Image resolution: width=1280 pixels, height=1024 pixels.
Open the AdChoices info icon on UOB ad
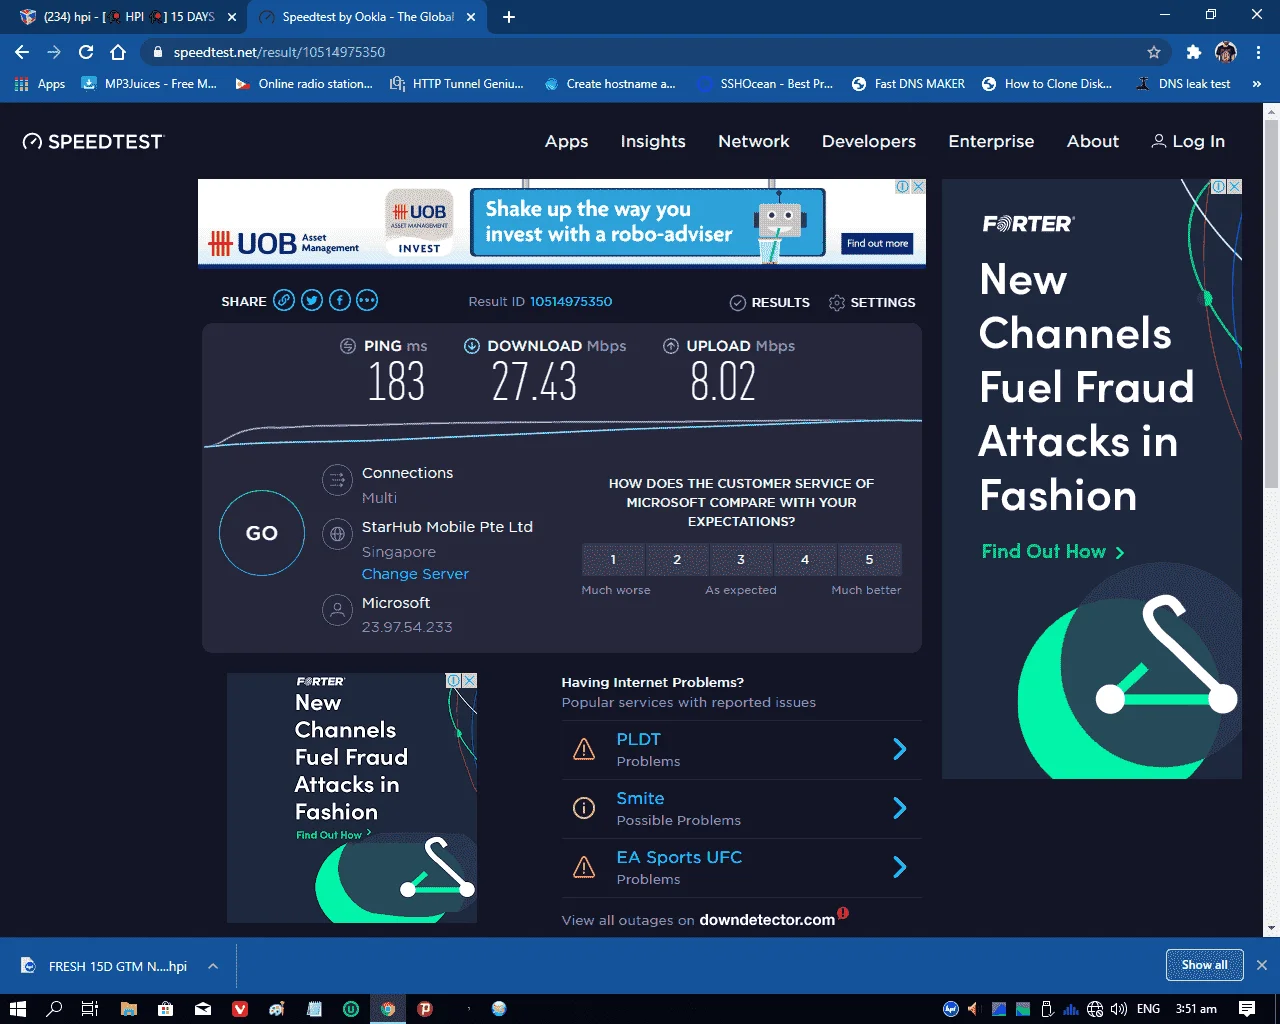pos(902,187)
